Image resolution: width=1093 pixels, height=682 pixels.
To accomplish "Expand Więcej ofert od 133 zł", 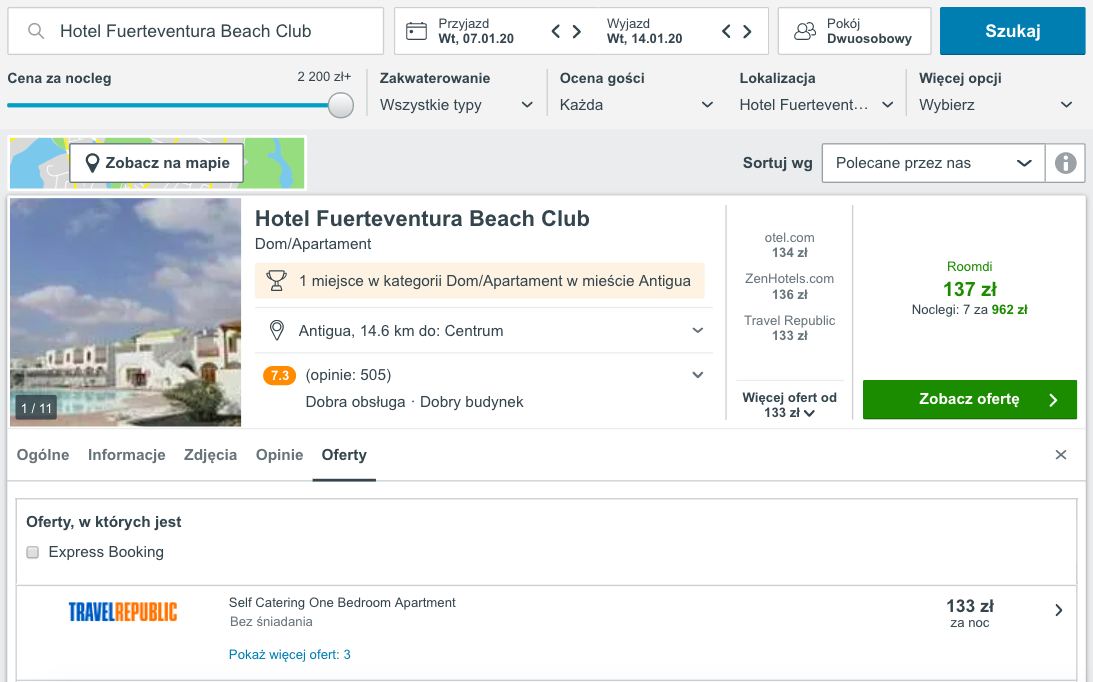I will (x=789, y=404).
